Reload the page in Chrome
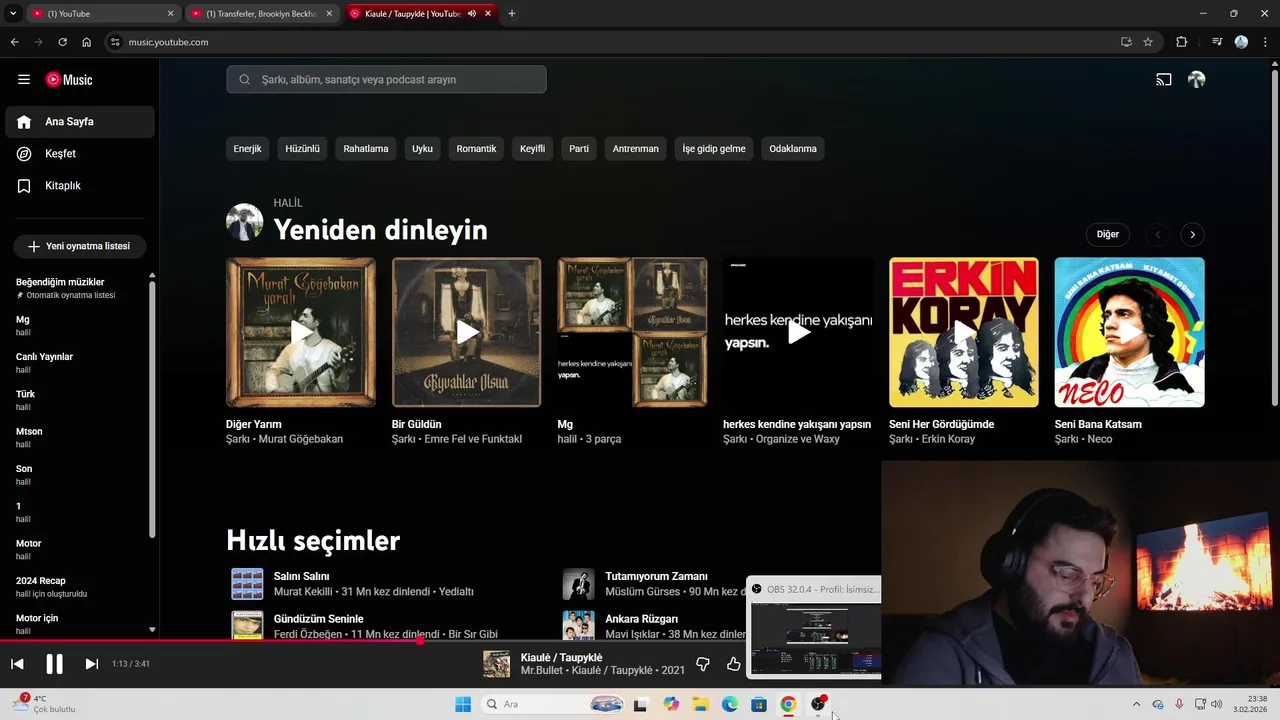The image size is (1280, 720). (62, 42)
